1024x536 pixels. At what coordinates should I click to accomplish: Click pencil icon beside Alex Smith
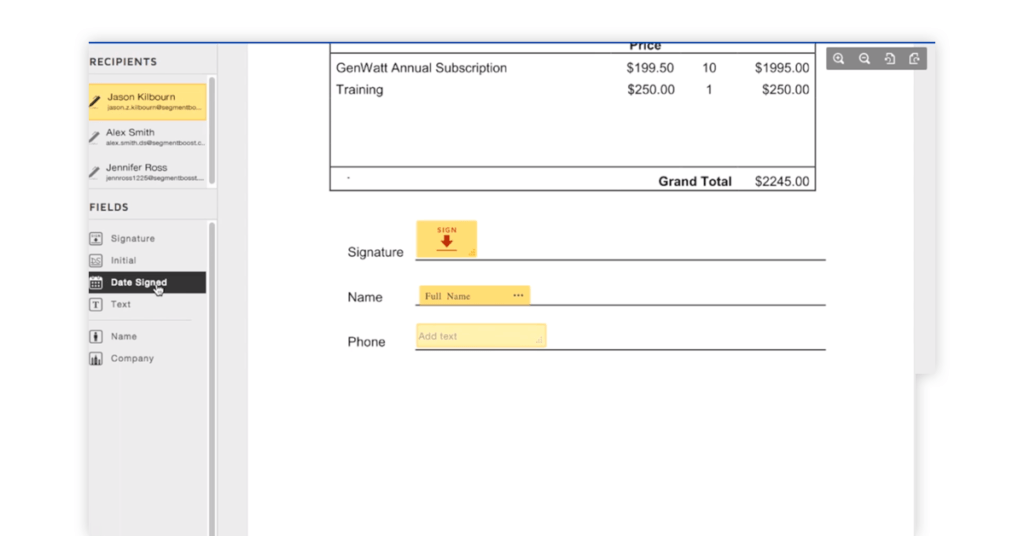tap(95, 137)
